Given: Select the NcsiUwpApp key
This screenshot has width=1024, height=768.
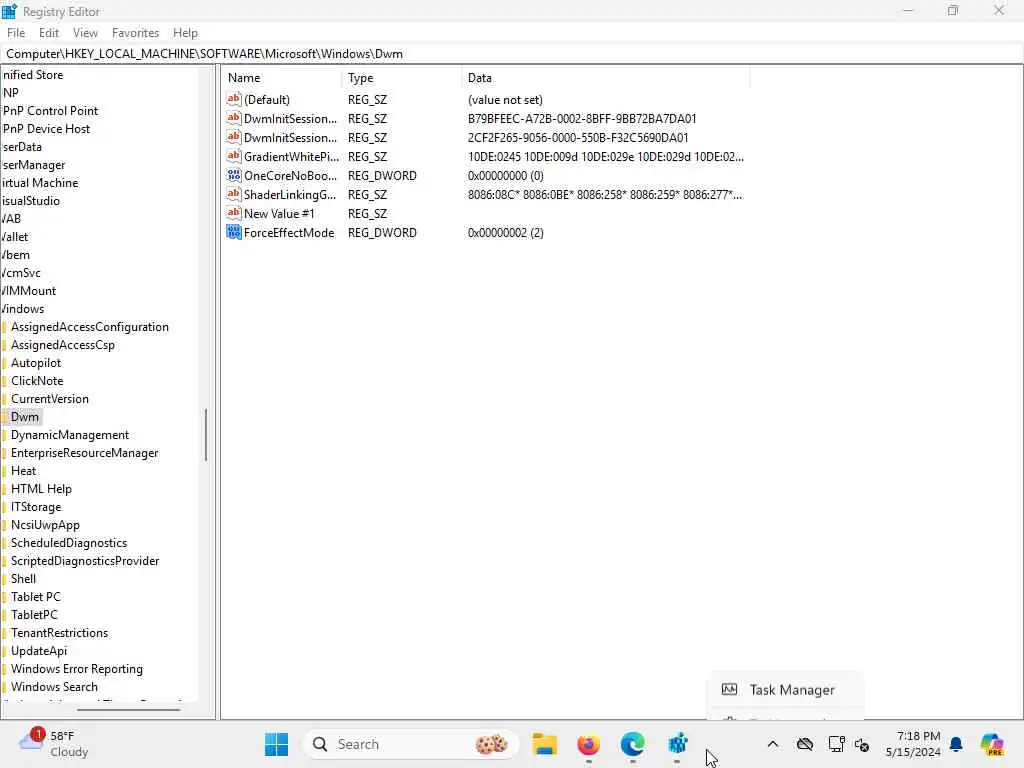Looking at the screenshot, I should (x=45, y=524).
